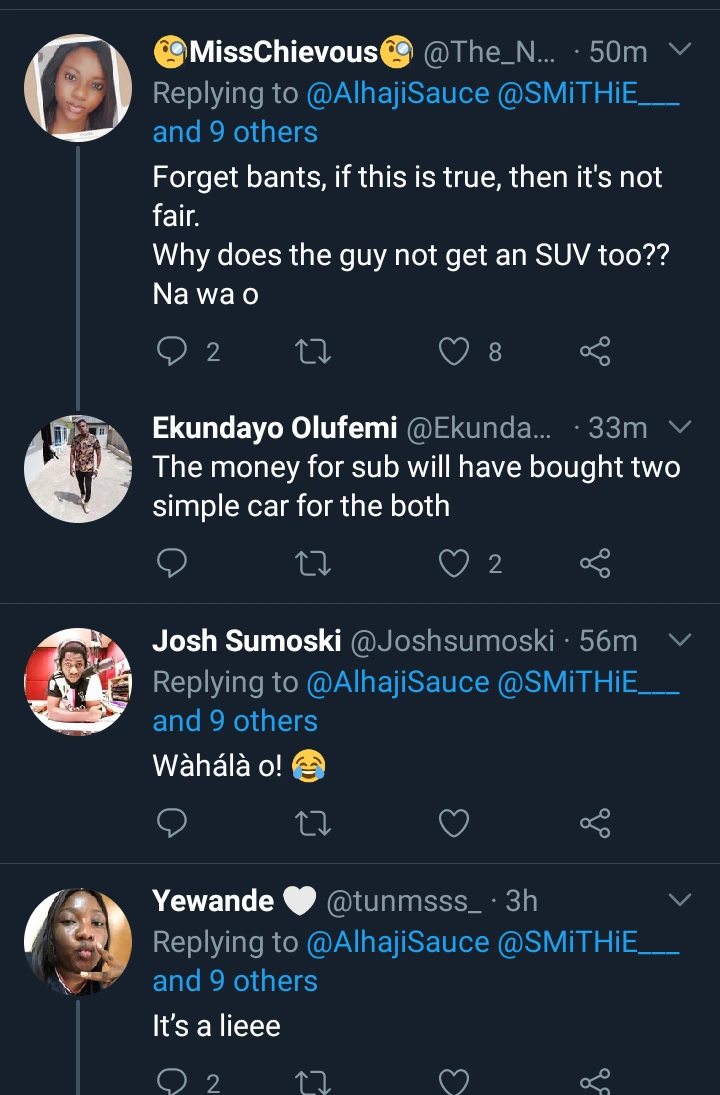The image size is (720, 1095).
Task: Like MissChievous's tweet with 8 likes
Action: 456,351
